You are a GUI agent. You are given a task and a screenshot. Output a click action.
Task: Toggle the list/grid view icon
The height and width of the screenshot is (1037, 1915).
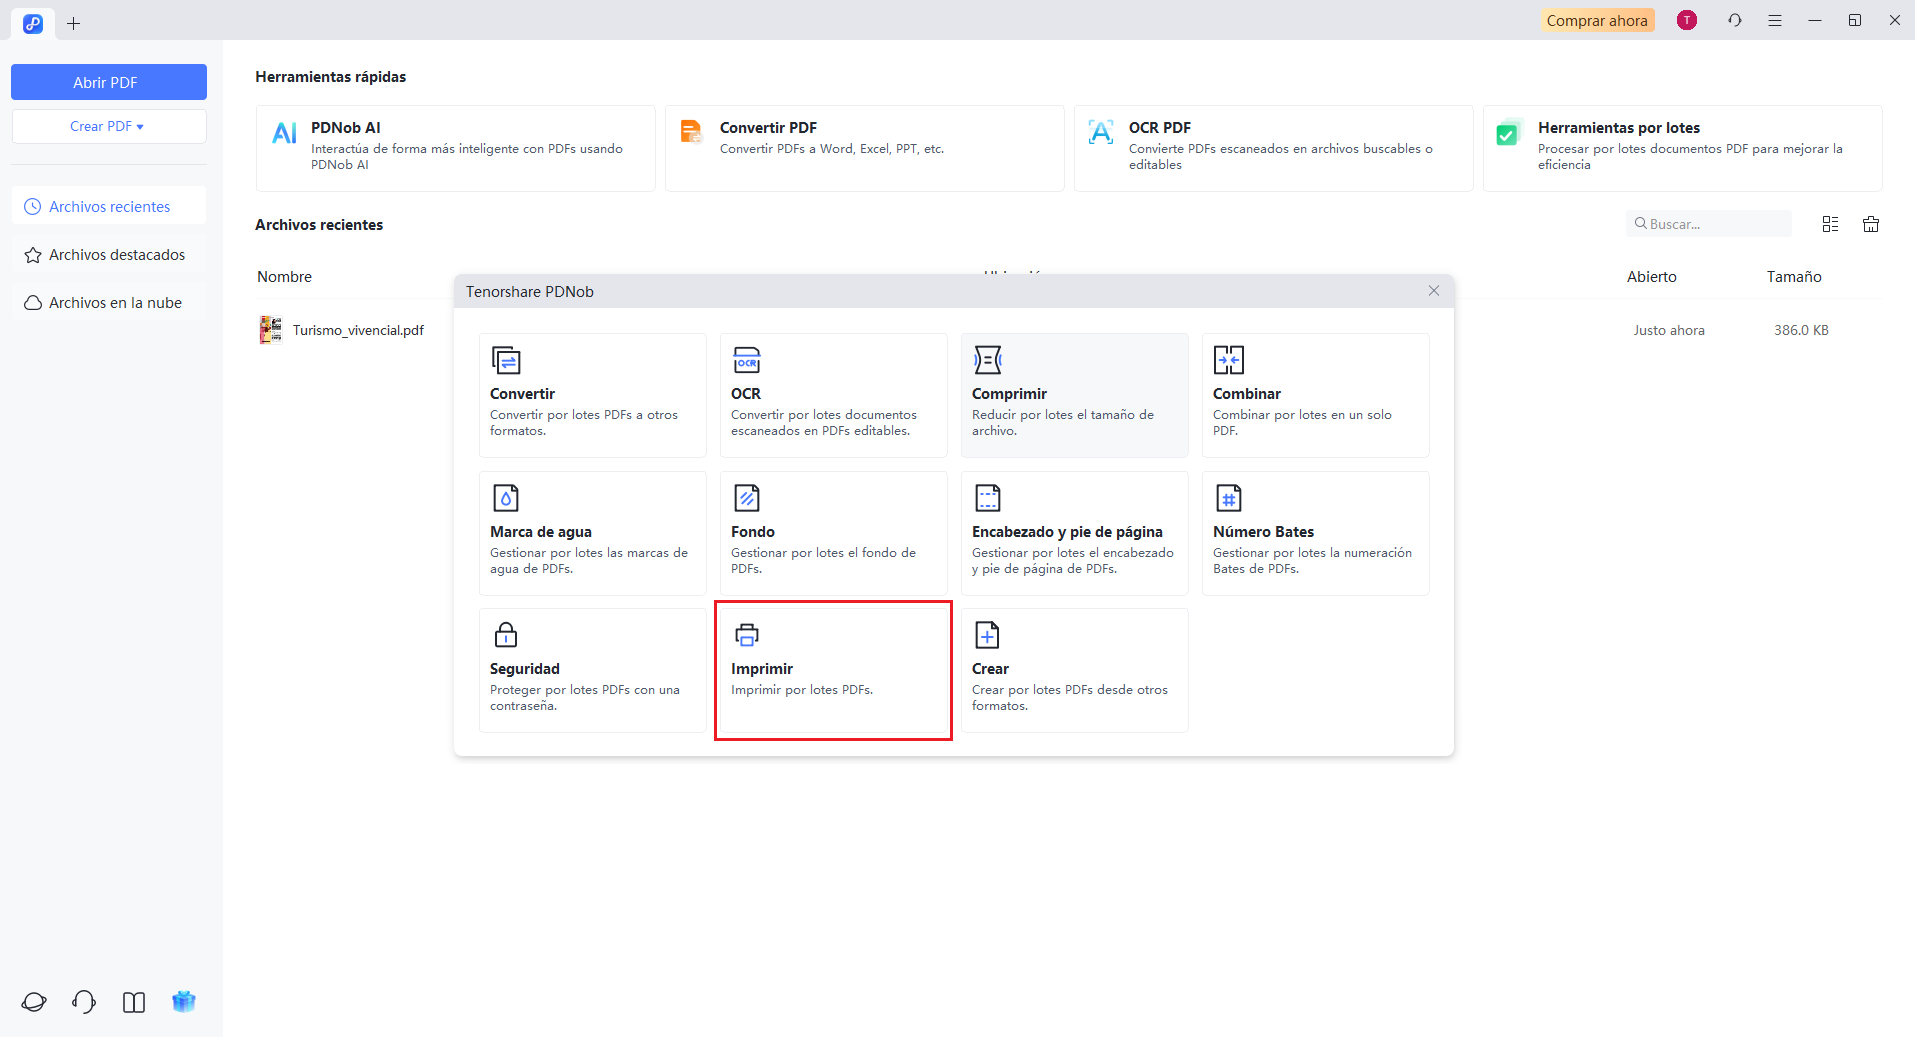click(1830, 224)
